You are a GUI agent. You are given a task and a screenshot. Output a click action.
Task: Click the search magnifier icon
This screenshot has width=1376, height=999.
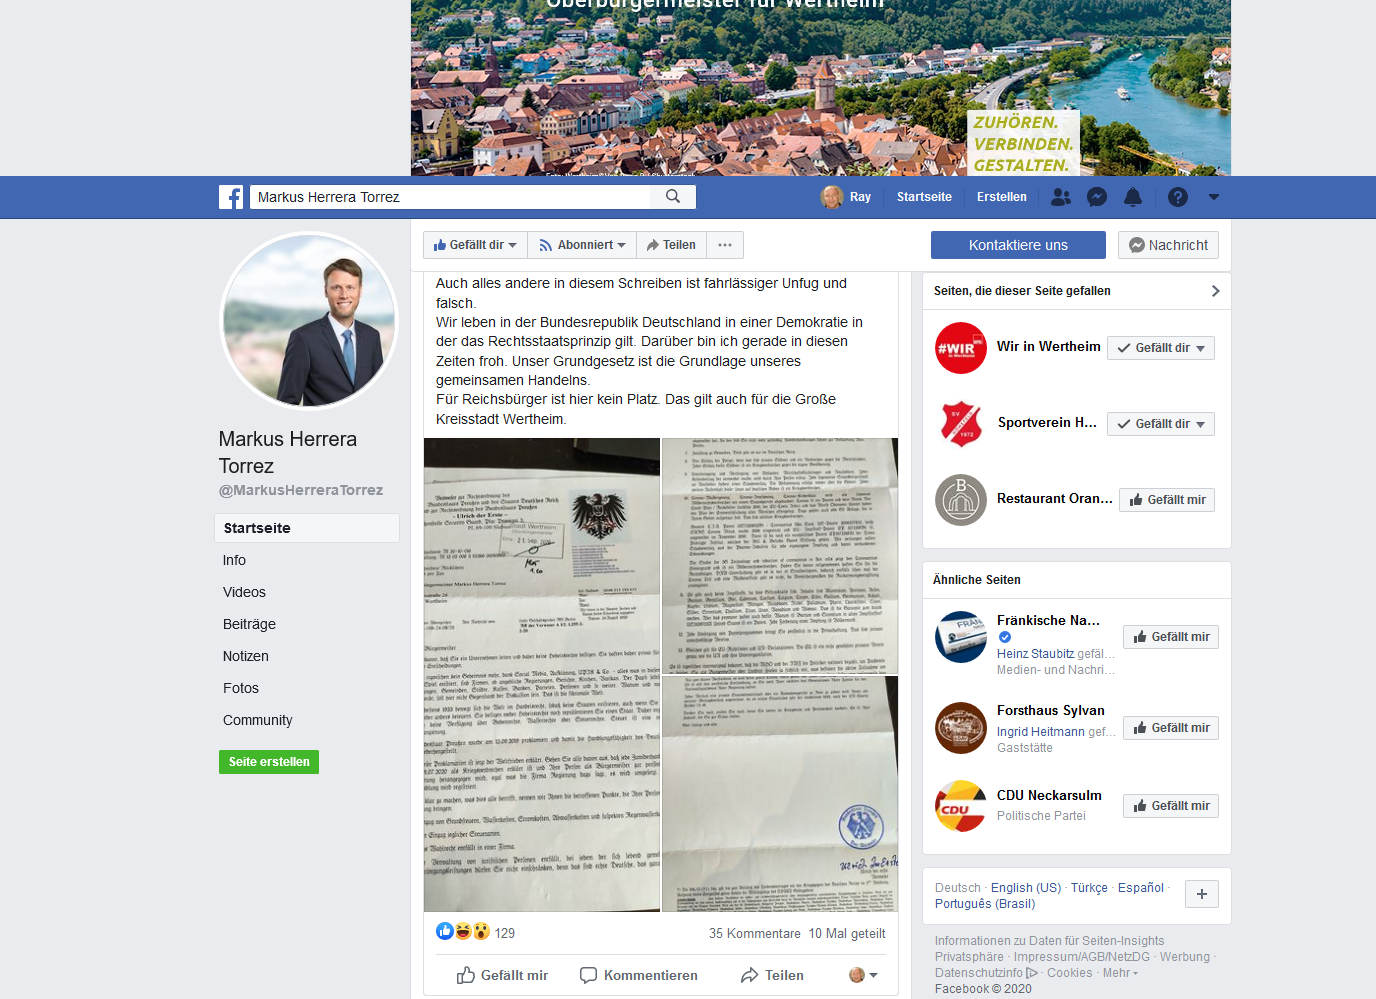673,197
